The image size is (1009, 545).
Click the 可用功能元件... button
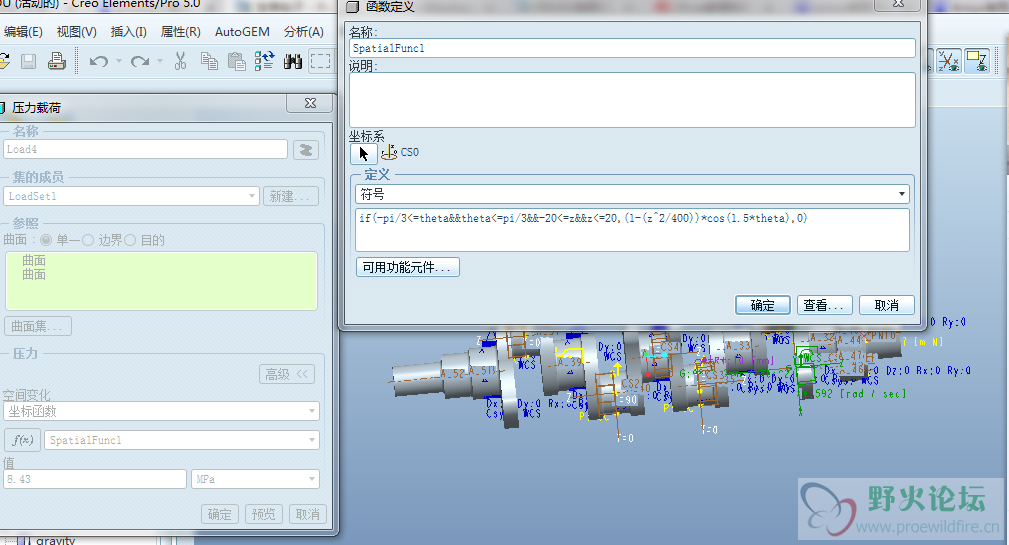(408, 267)
